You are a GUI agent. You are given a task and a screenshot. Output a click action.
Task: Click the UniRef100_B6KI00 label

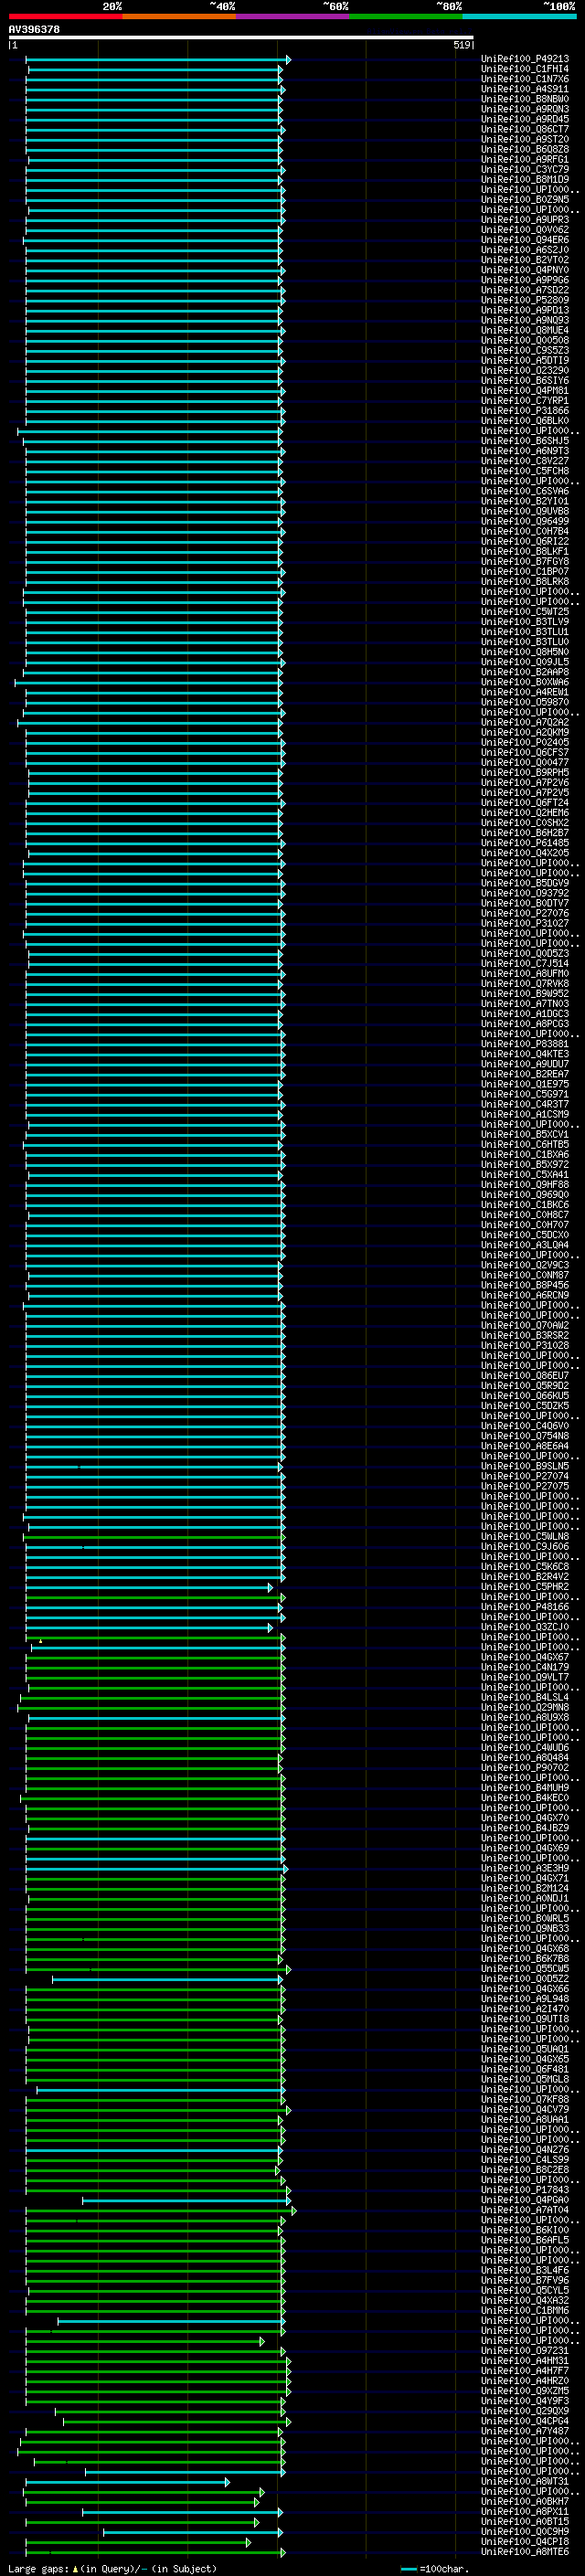click(525, 2230)
